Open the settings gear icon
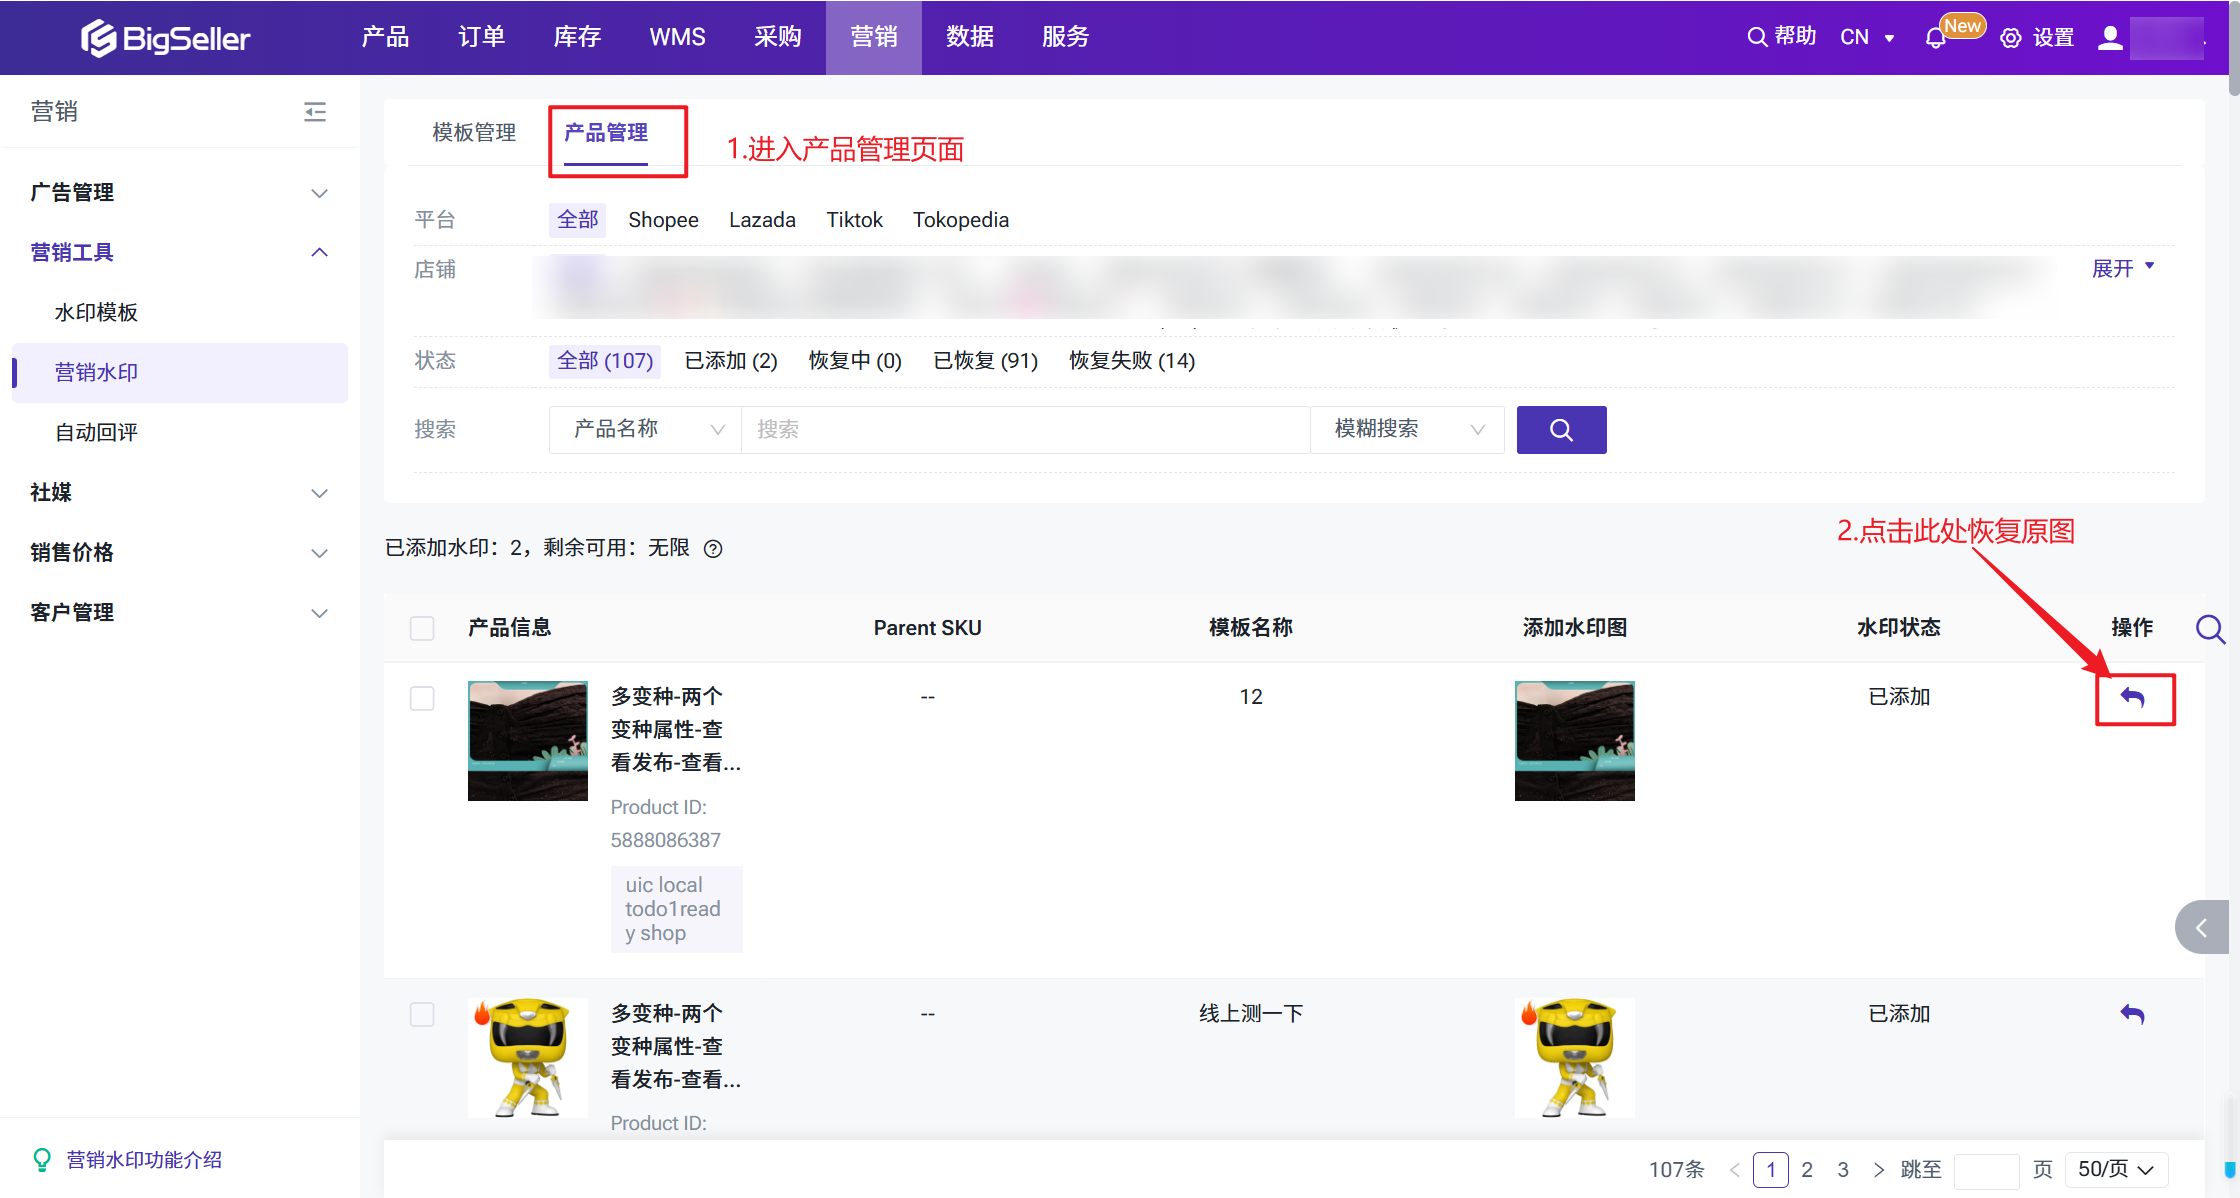Screen dimensions: 2240x1198 pyautogui.click(x=2010, y=38)
